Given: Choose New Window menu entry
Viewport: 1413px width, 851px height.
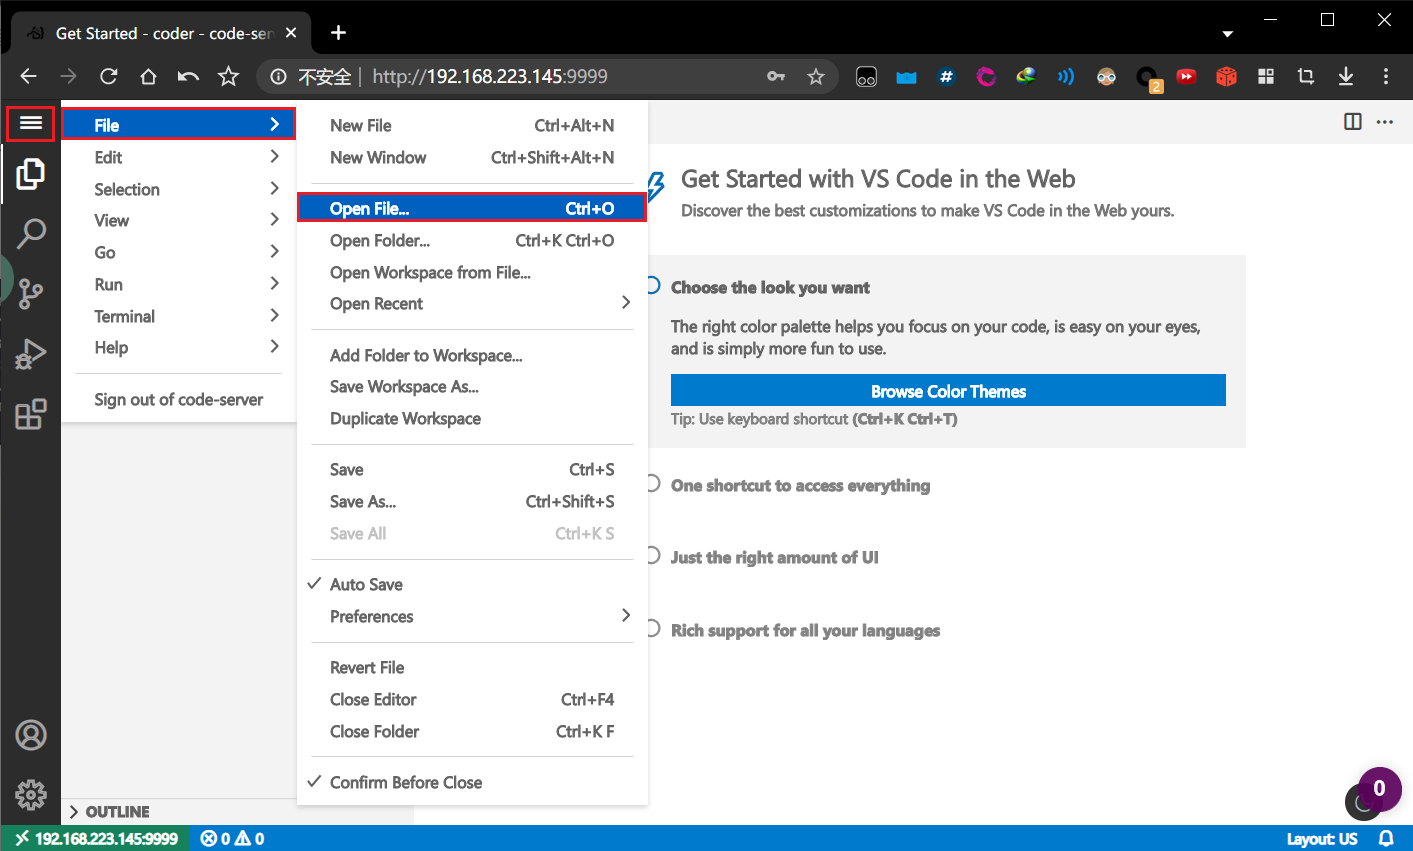Looking at the screenshot, I should coord(472,157).
